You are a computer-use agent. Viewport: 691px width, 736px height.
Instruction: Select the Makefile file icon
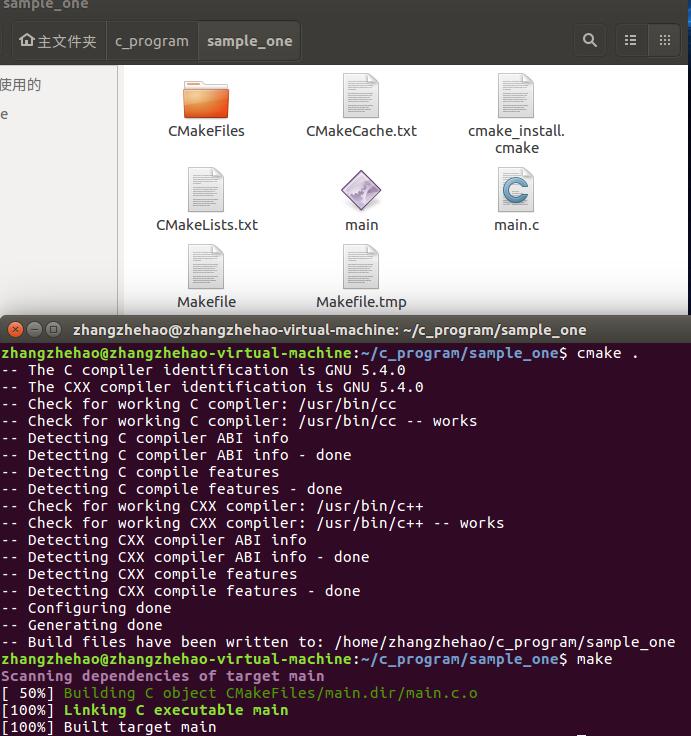[206, 267]
